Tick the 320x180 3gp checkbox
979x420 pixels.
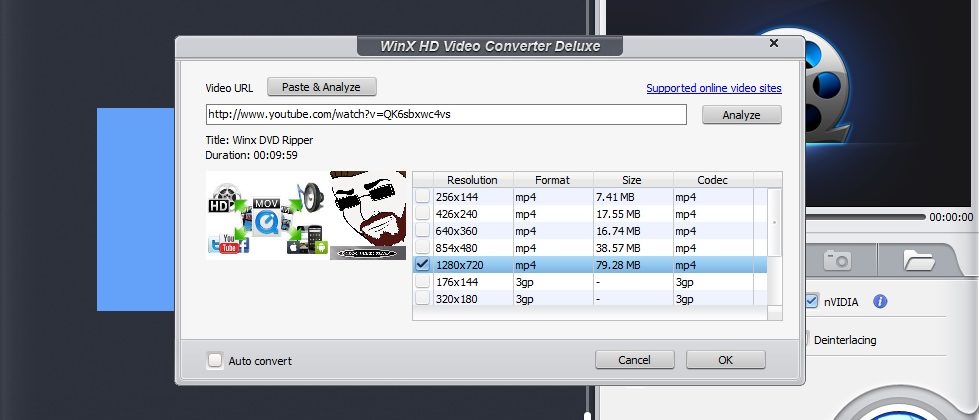(423, 299)
